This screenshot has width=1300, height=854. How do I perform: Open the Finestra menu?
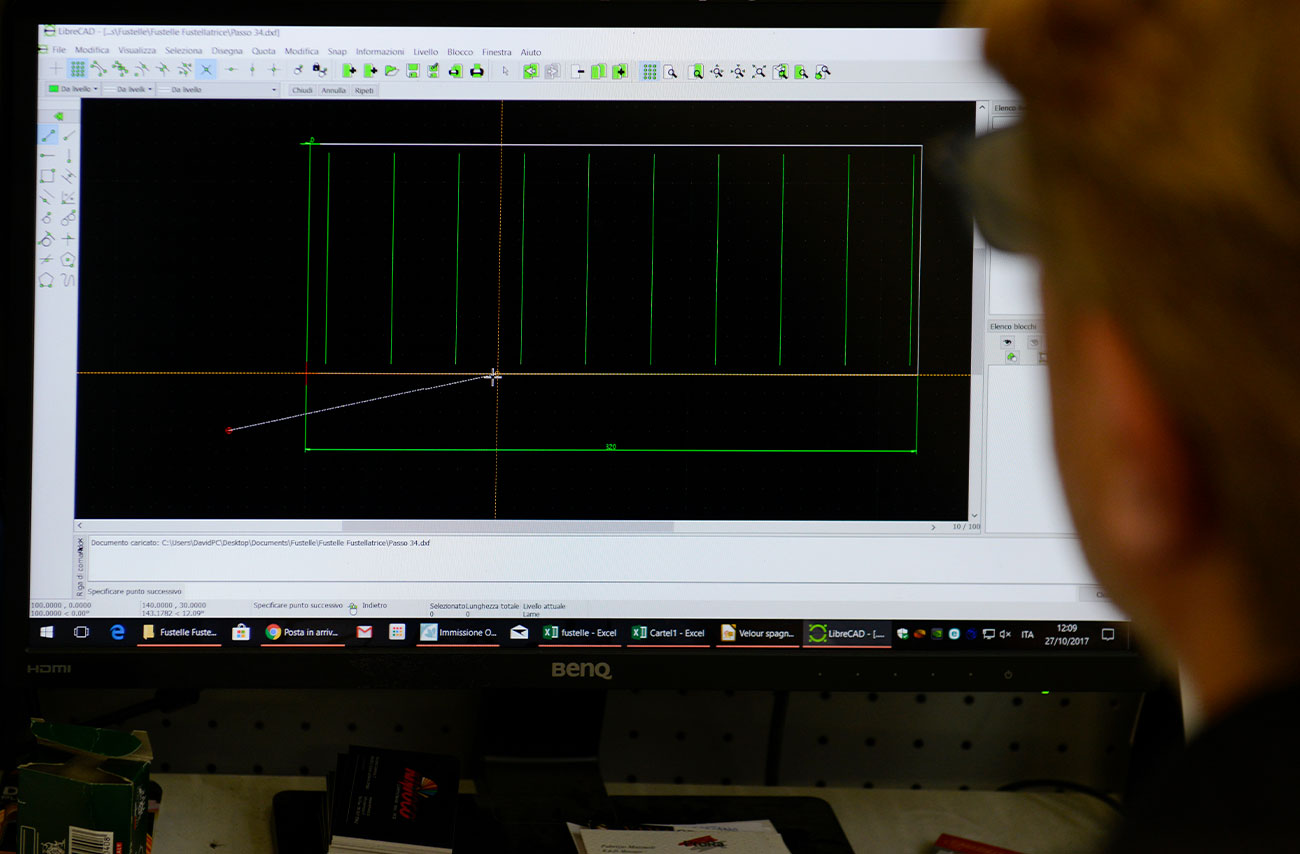pyautogui.click(x=496, y=52)
